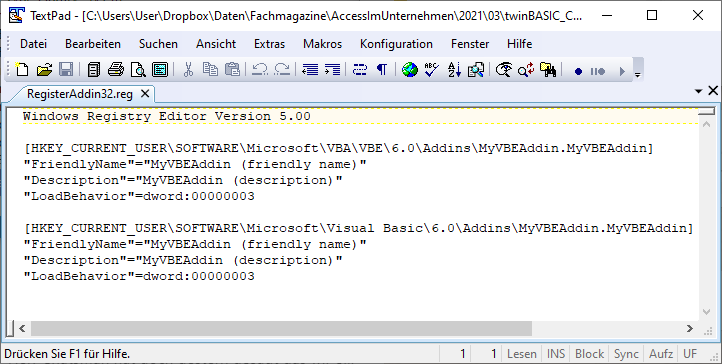722x364 pixels.
Task: Click the globe web browser icon
Action: point(409,70)
